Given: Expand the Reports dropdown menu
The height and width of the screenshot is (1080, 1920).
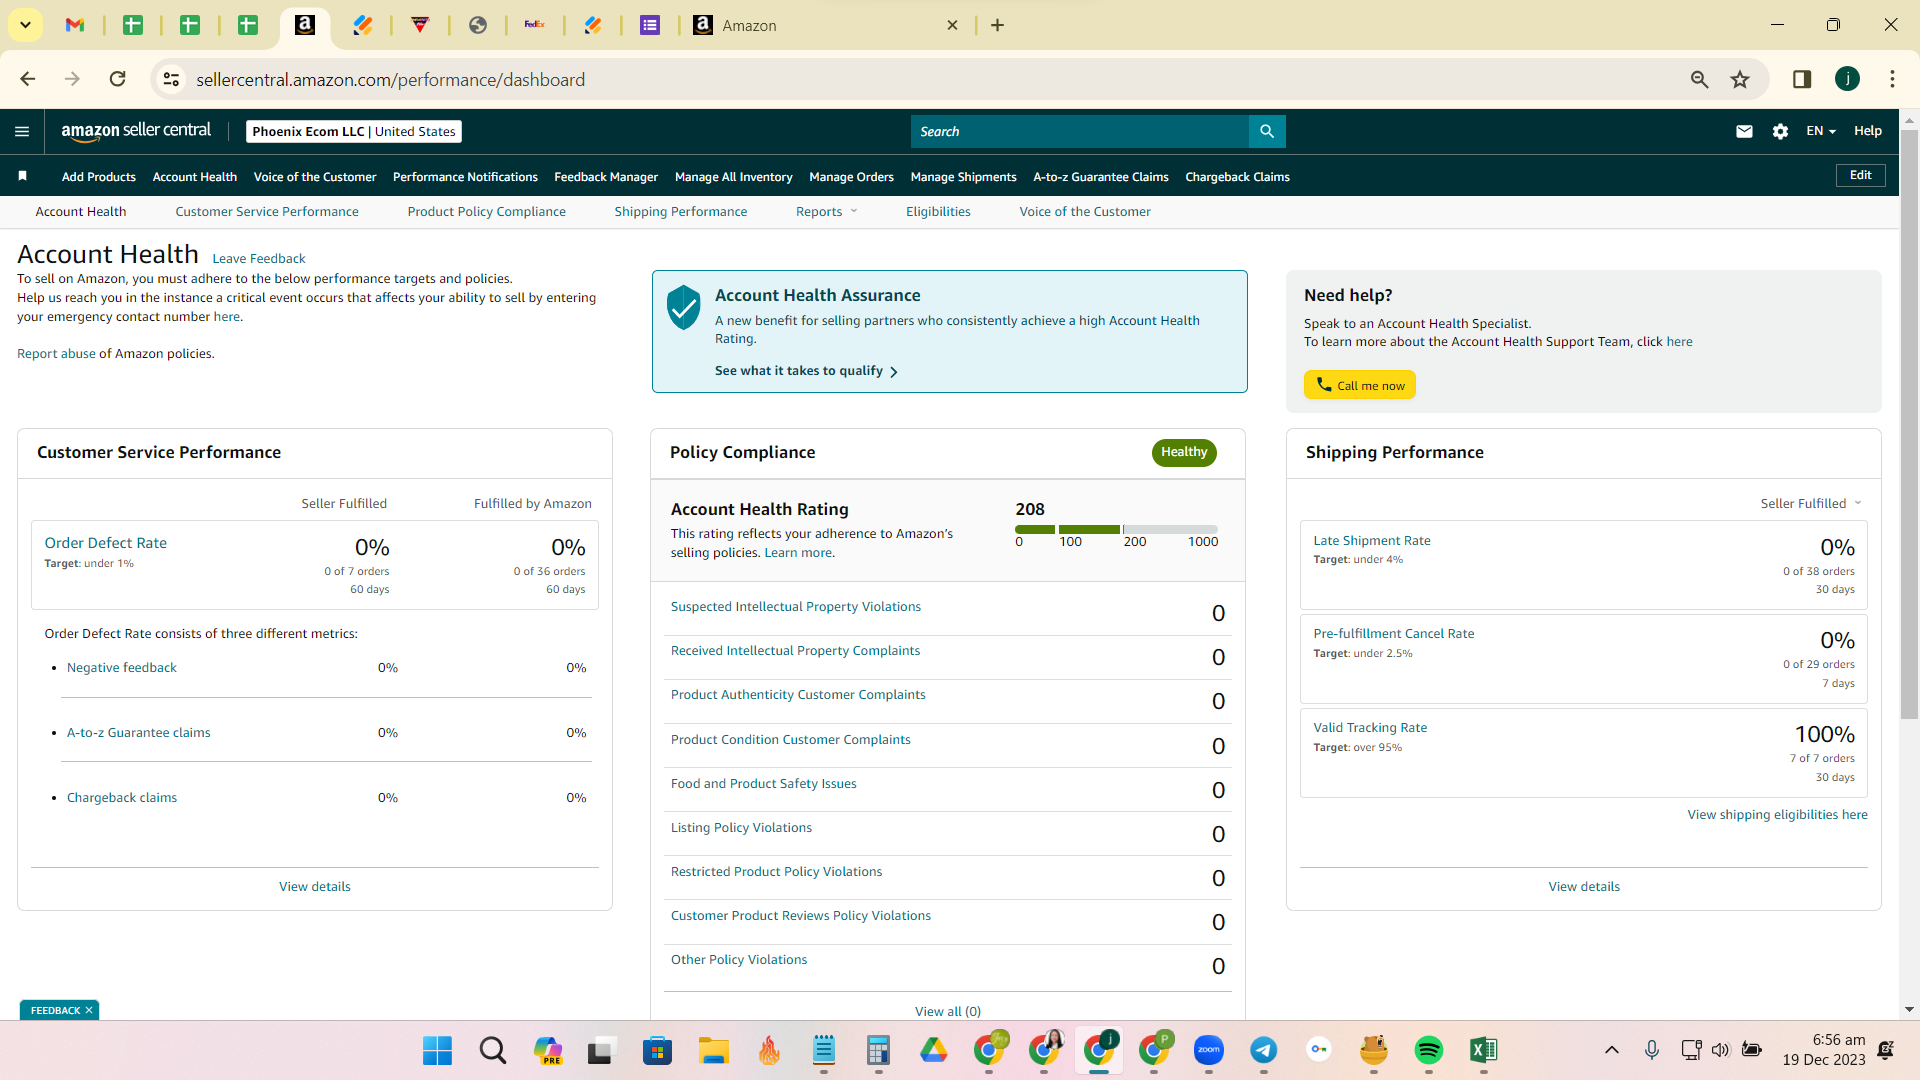Looking at the screenshot, I should pos(827,211).
